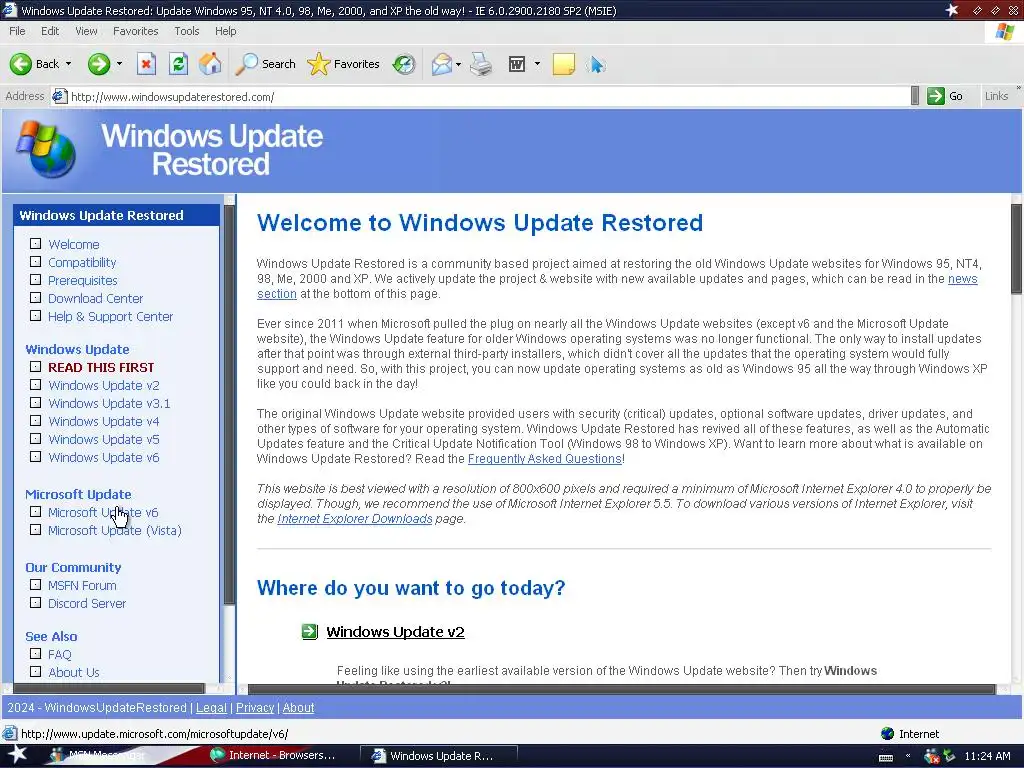Screen dimensions: 1024x768
Task: Click the Windows Update v2 heading link
Action: pyautogui.click(x=395, y=632)
